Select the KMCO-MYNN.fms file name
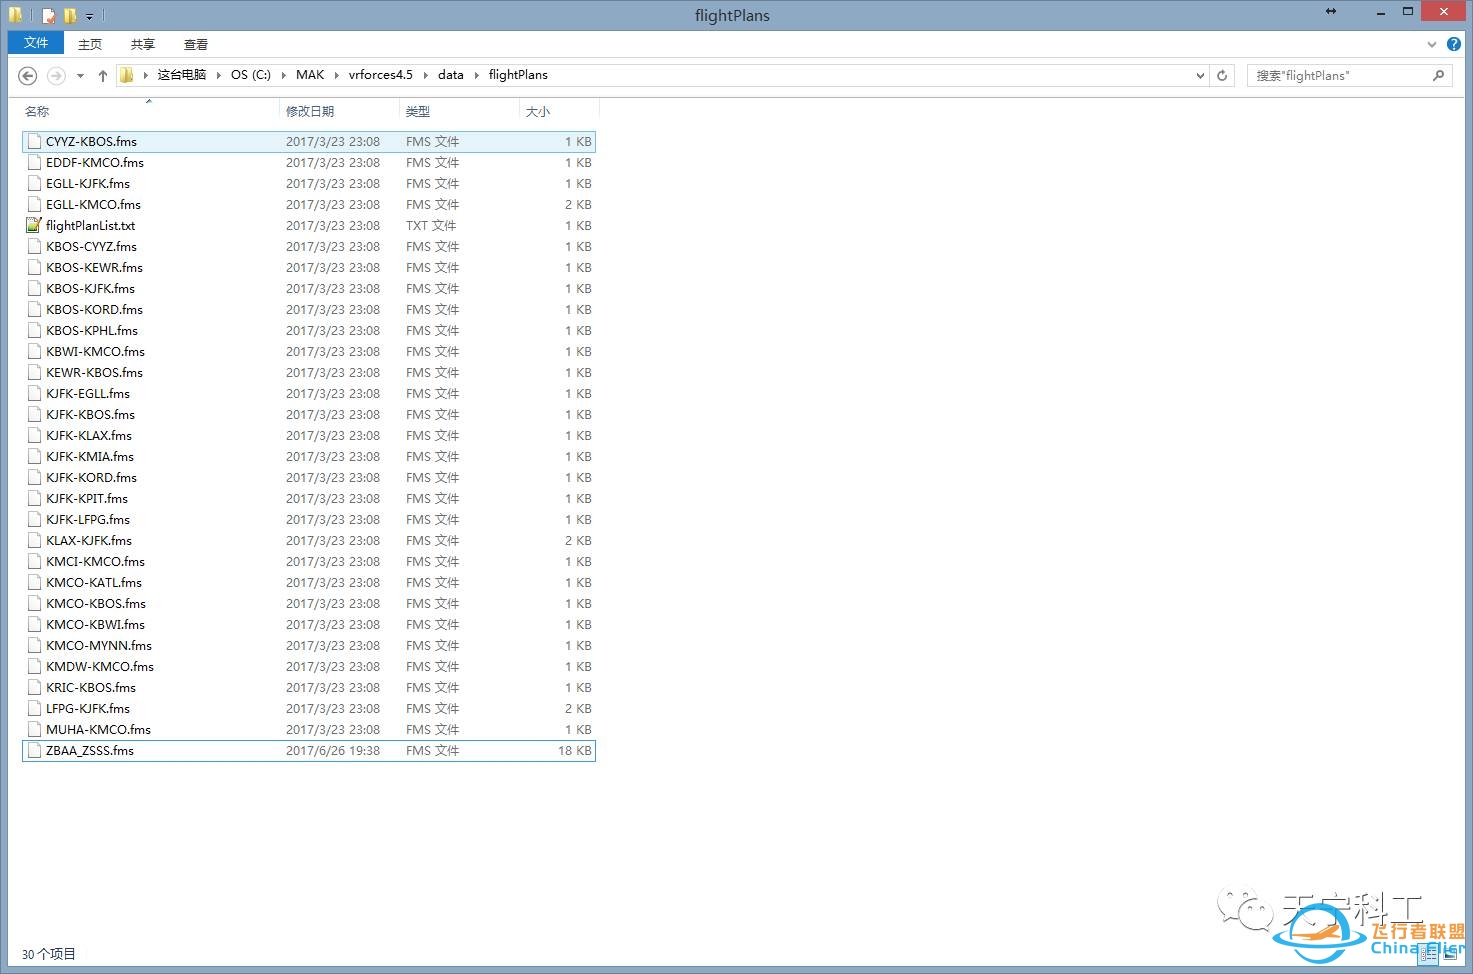Screen dimensions: 1473x974 99,646
